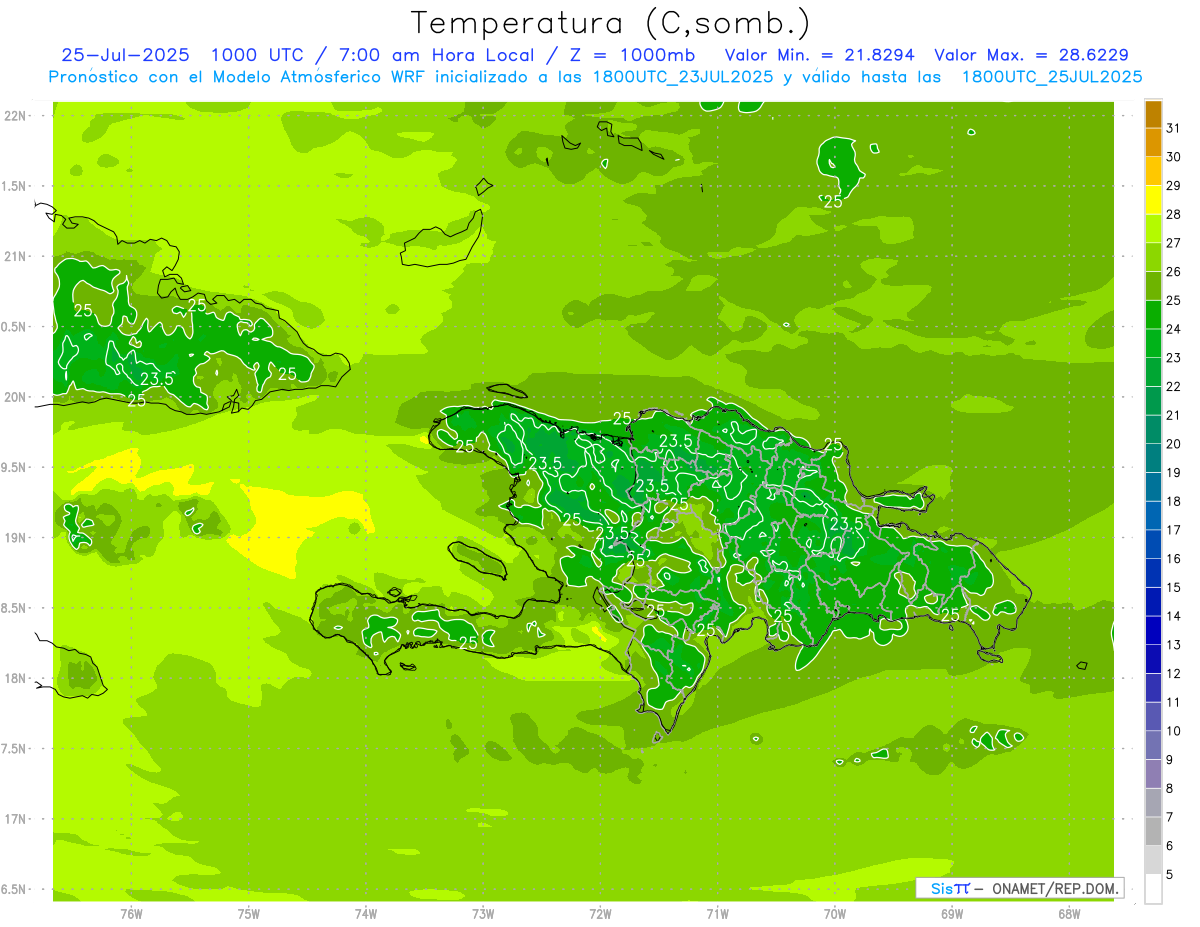Click legend value "24"
Screen dimensions: 1200x927
(1173, 329)
